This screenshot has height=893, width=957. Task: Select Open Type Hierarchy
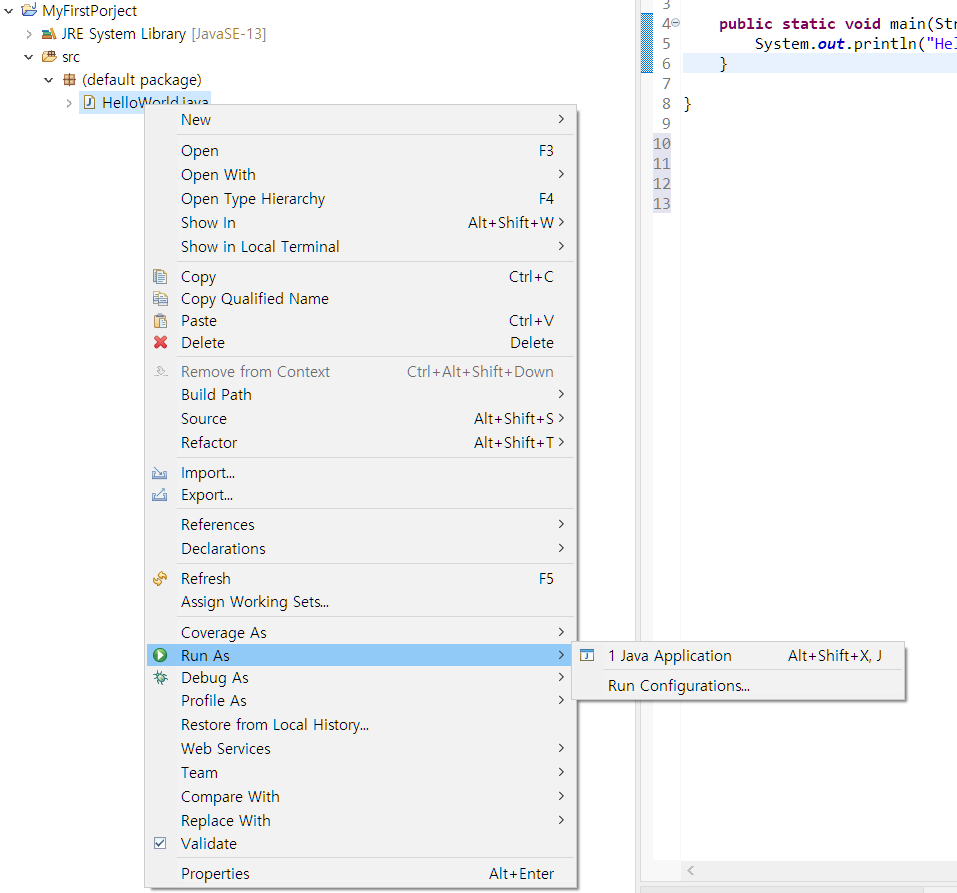pos(360,198)
